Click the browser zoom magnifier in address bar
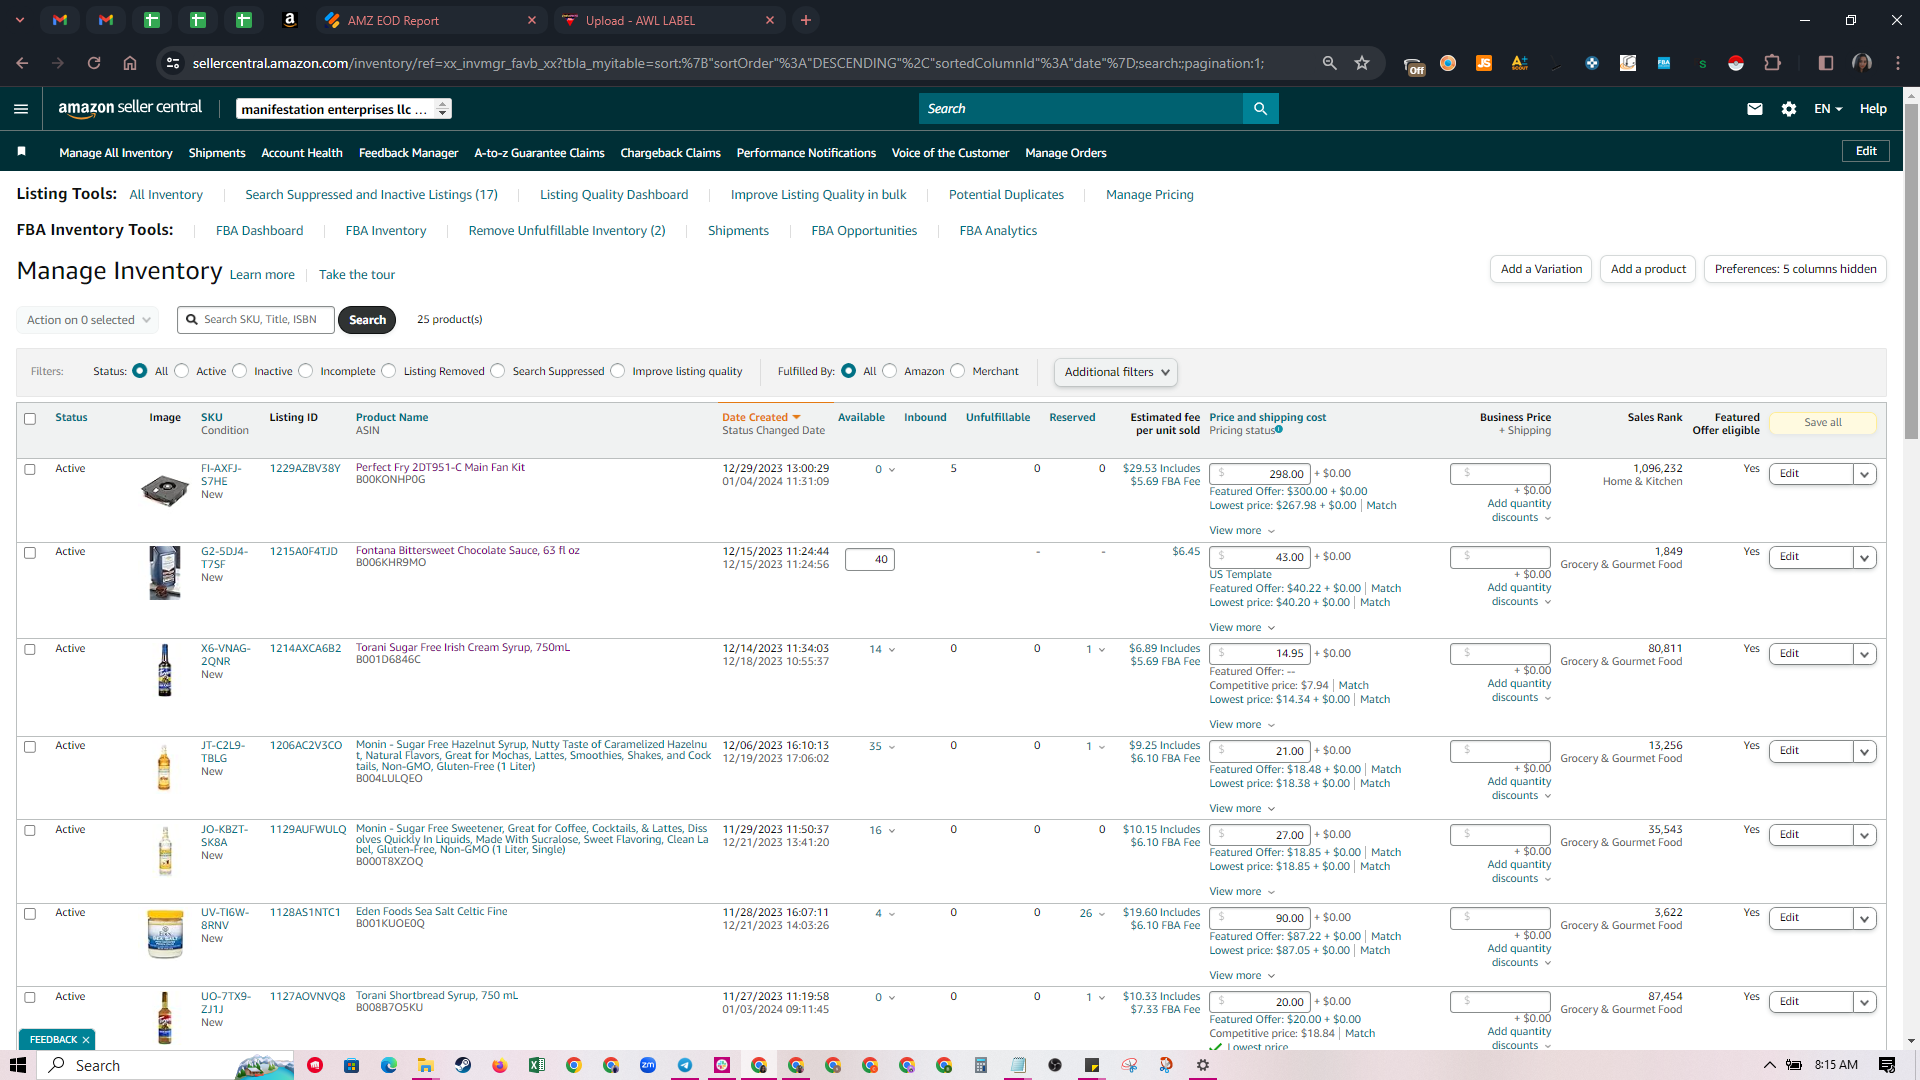 pos(1329,63)
